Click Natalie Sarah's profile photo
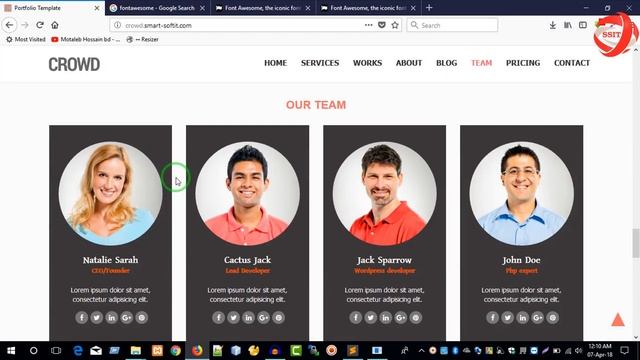This screenshot has height=360, width=640. 111,193
